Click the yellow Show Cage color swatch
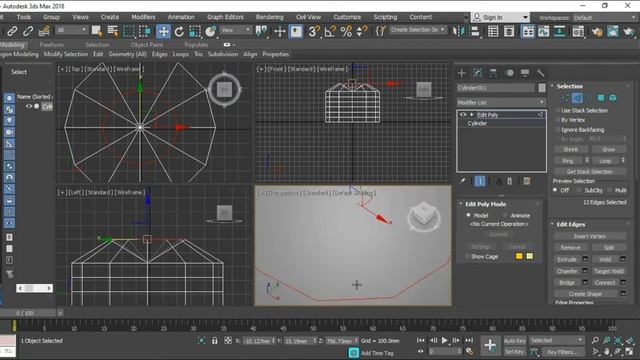The image size is (640, 360). click(519, 256)
